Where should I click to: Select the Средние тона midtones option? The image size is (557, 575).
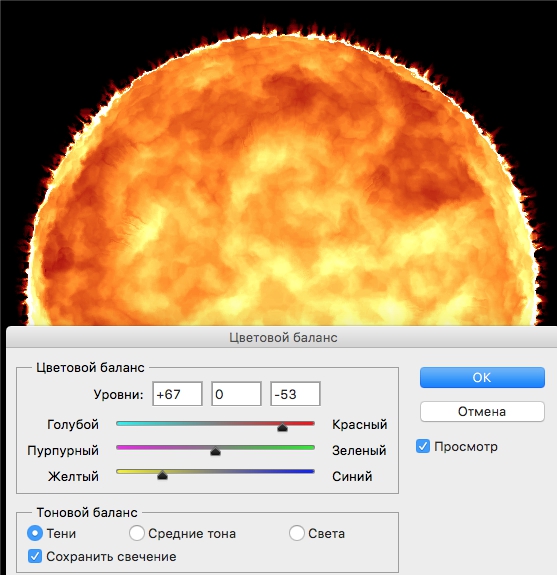[136, 533]
